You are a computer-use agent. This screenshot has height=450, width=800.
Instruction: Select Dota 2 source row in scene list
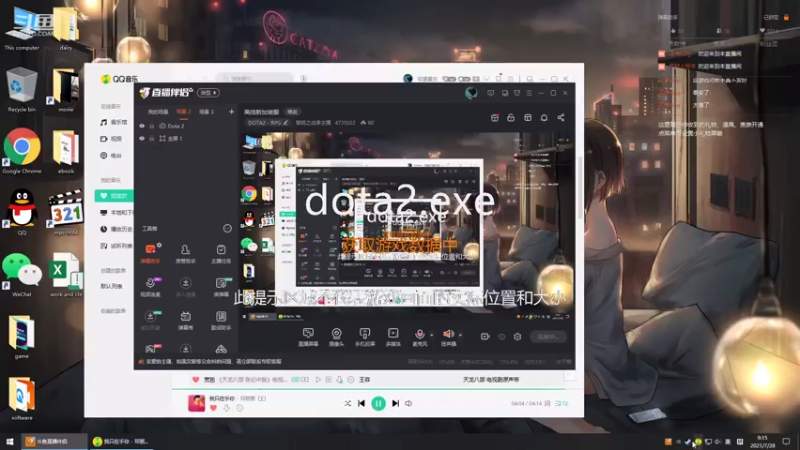tap(186, 126)
